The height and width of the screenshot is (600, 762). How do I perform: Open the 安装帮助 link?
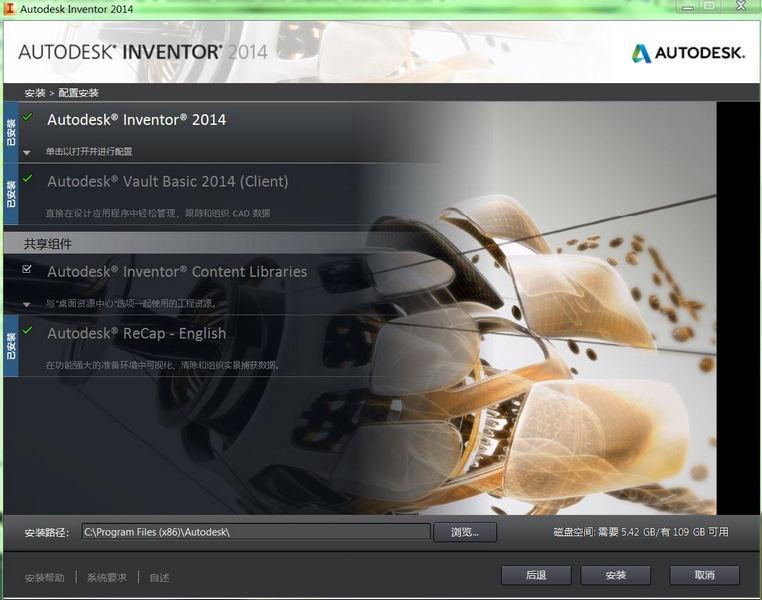45,577
